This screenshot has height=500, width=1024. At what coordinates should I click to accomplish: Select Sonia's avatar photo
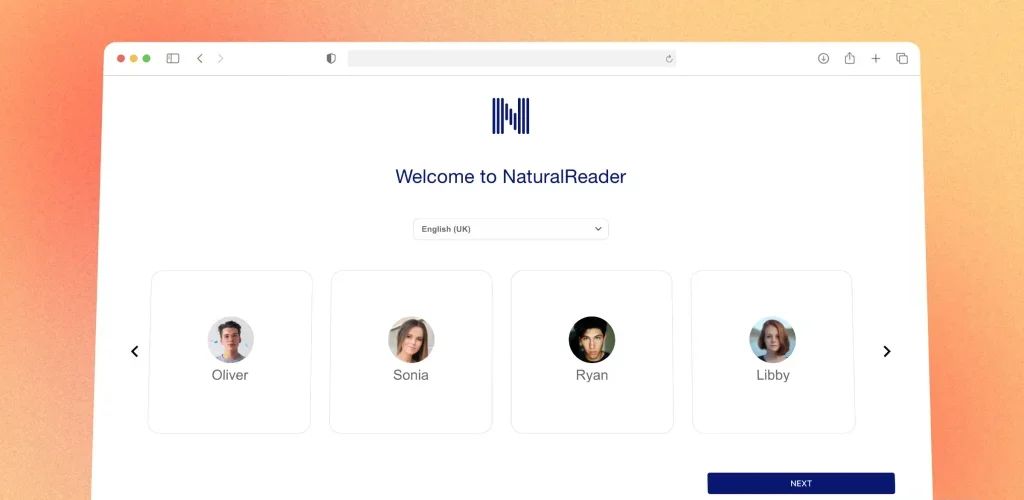411,339
